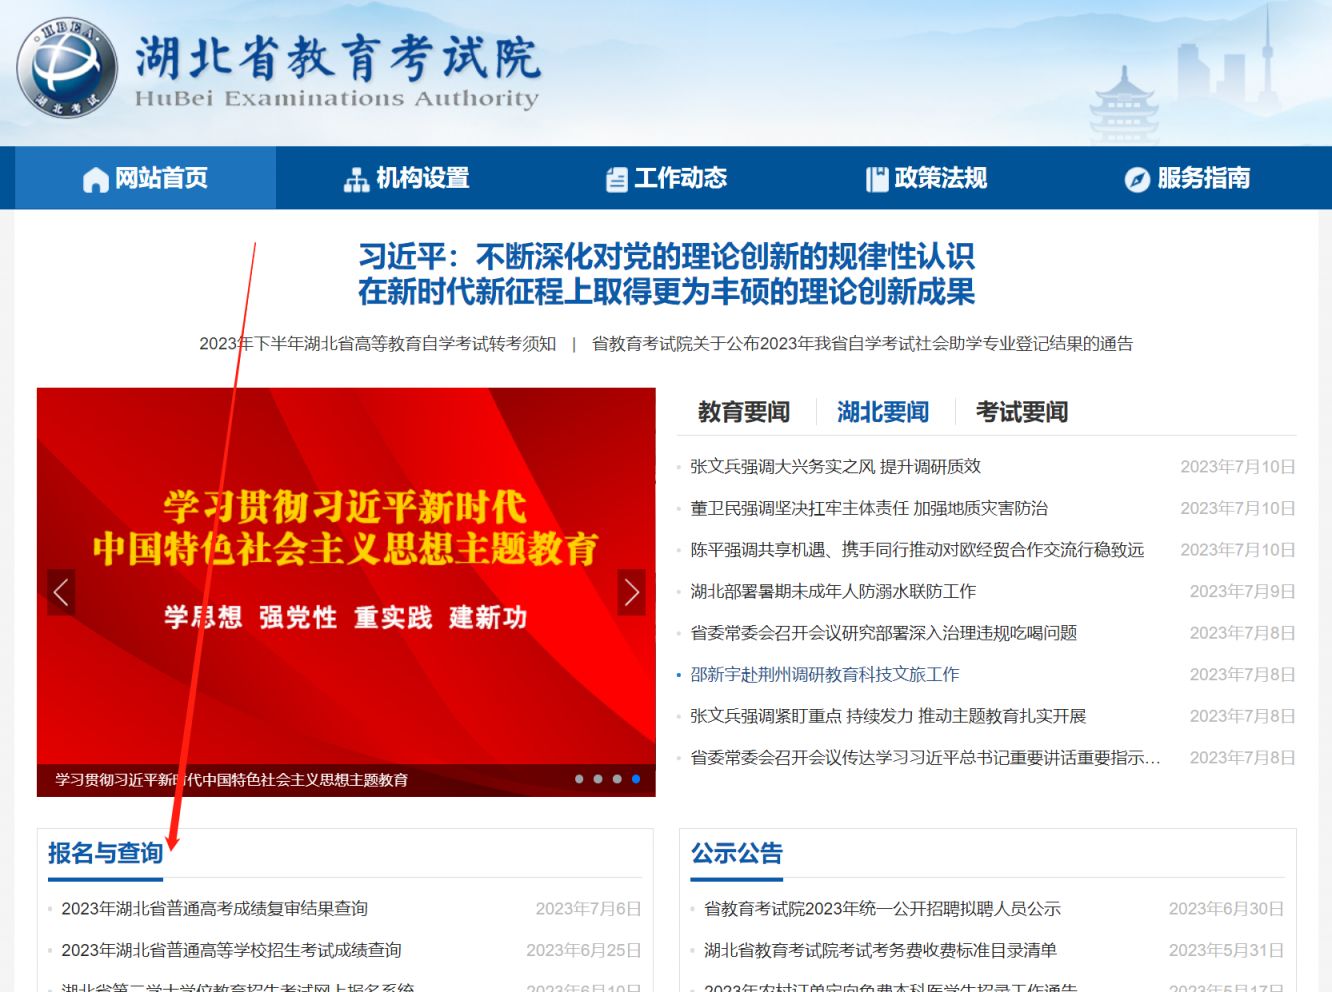This screenshot has width=1332, height=992.
Task: Select the first carousel indicator dot
Action: [x=579, y=779]
